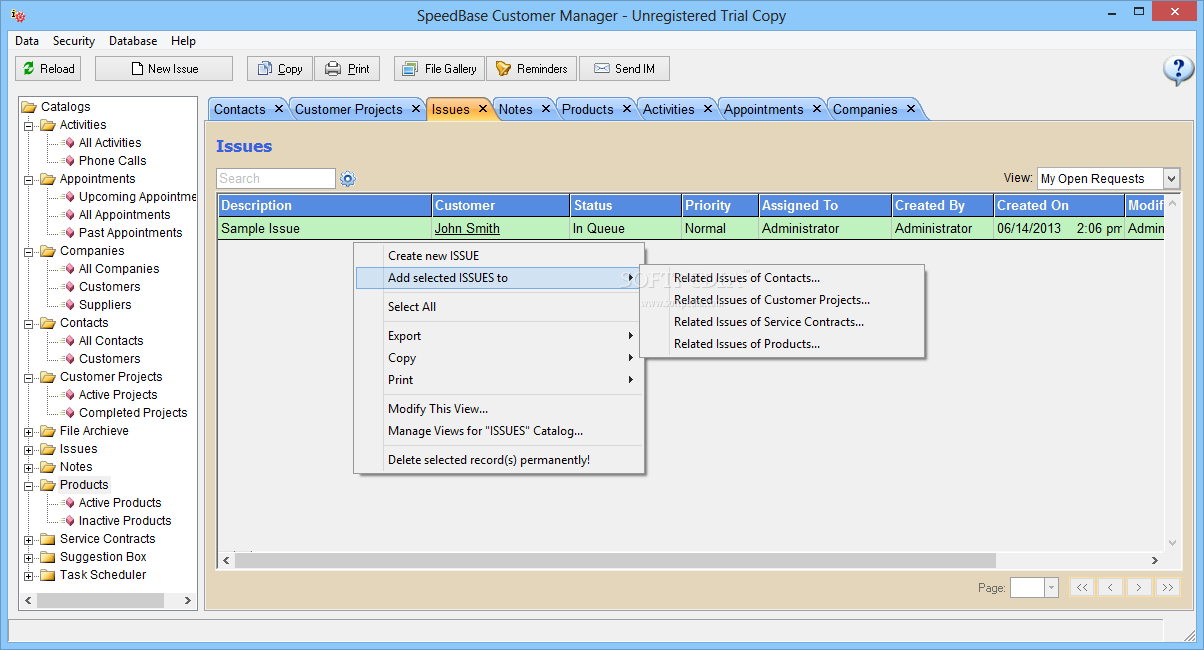Choose Modify This View
The width and height of the screenshot is (1204, 650).
[500, 409]
